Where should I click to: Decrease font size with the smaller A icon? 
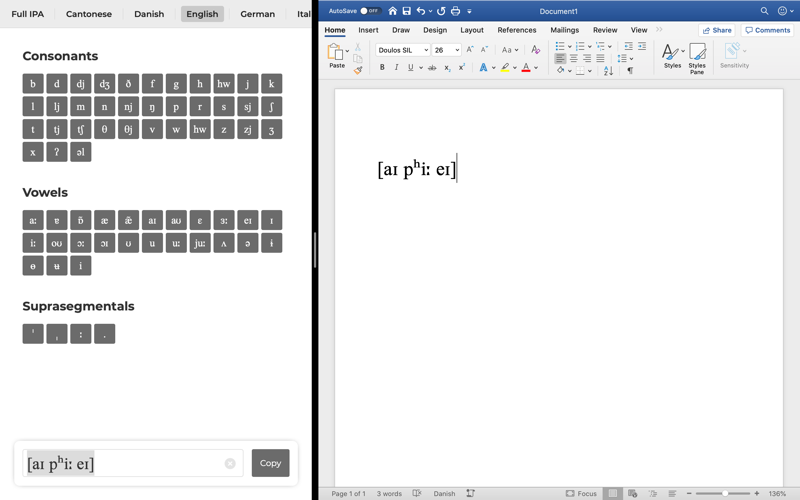coord(484,49)
